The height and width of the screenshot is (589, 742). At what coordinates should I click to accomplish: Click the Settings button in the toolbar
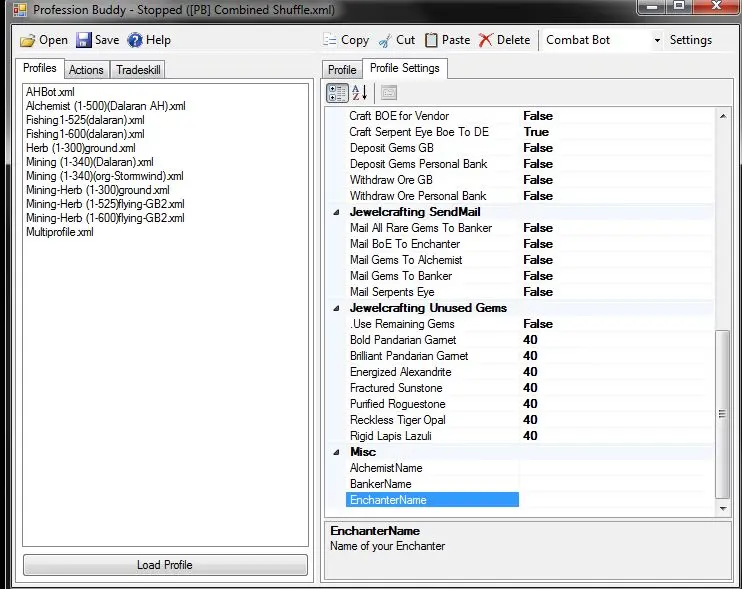(690, 40)
